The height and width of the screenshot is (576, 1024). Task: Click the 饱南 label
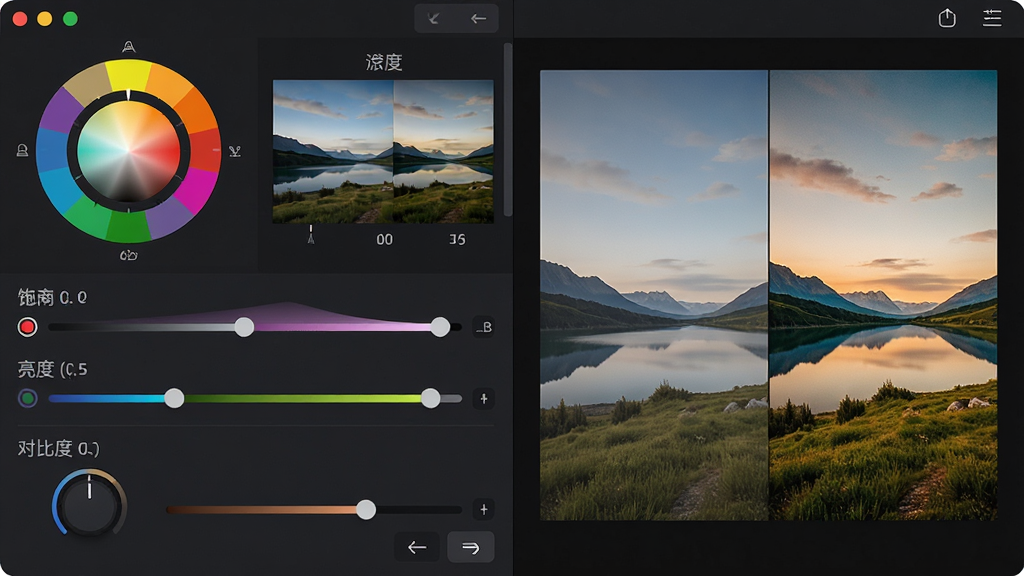(35, 298)
